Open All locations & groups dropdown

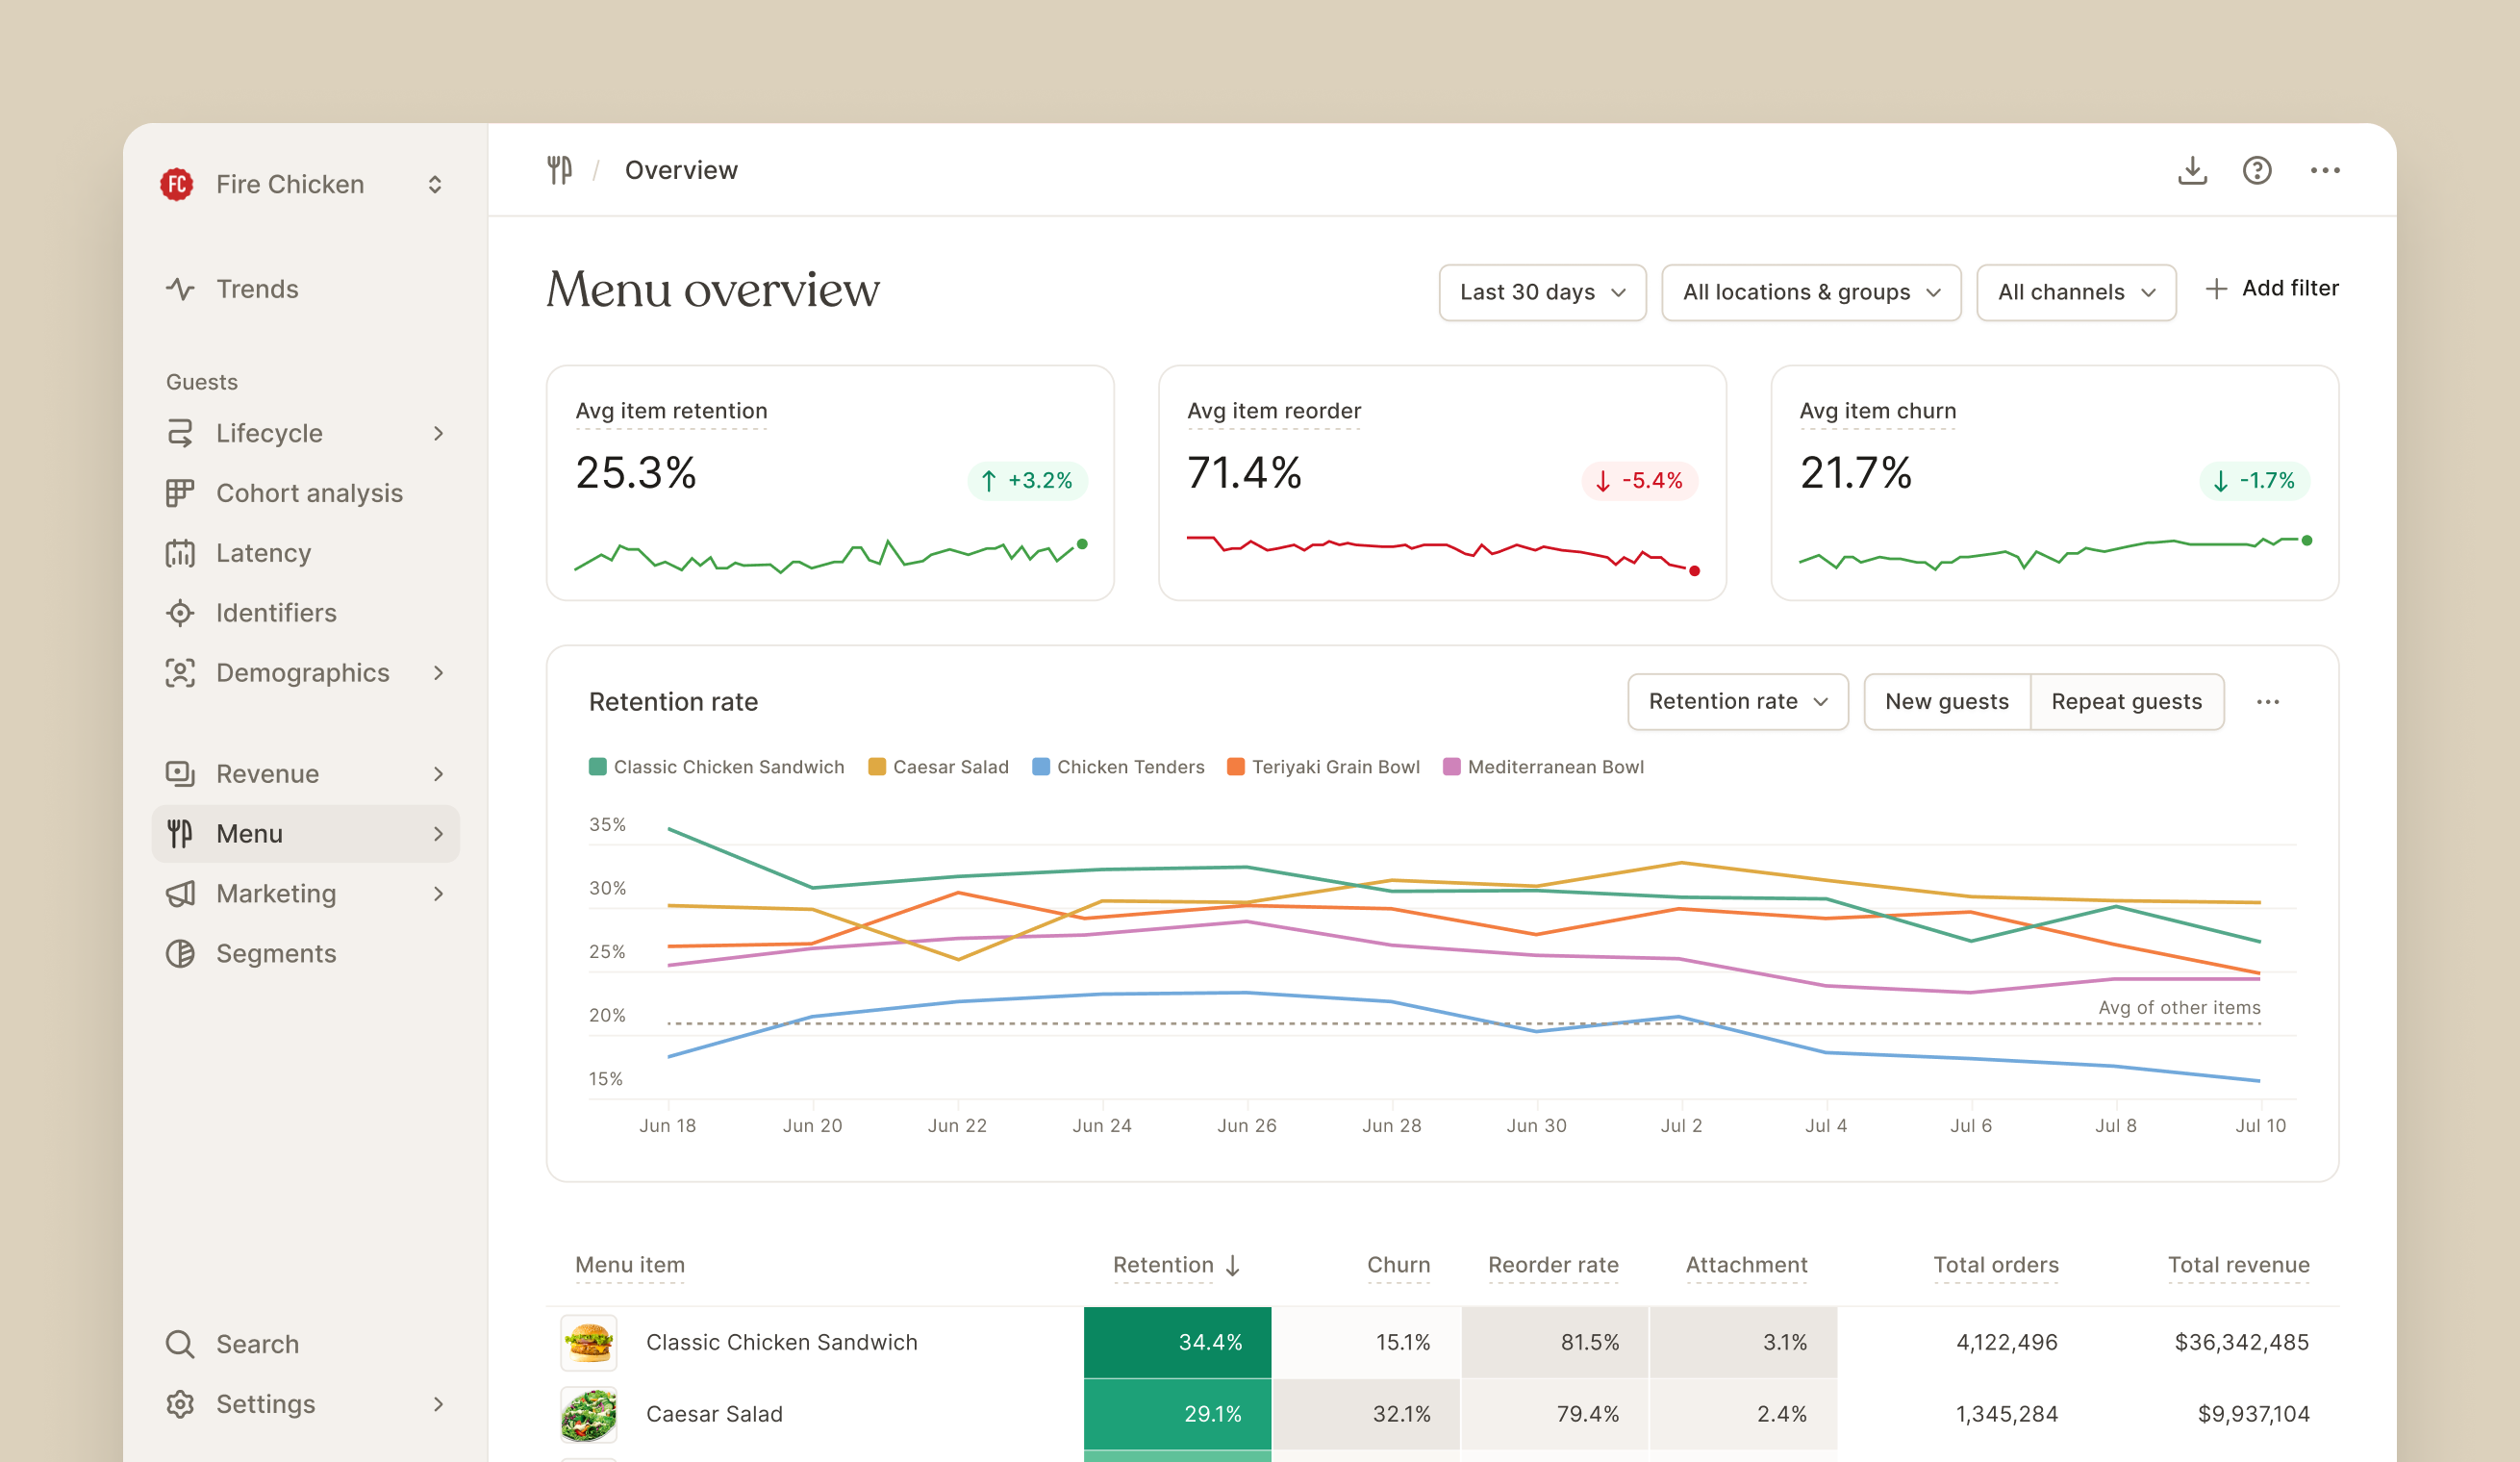point(1810,292)
